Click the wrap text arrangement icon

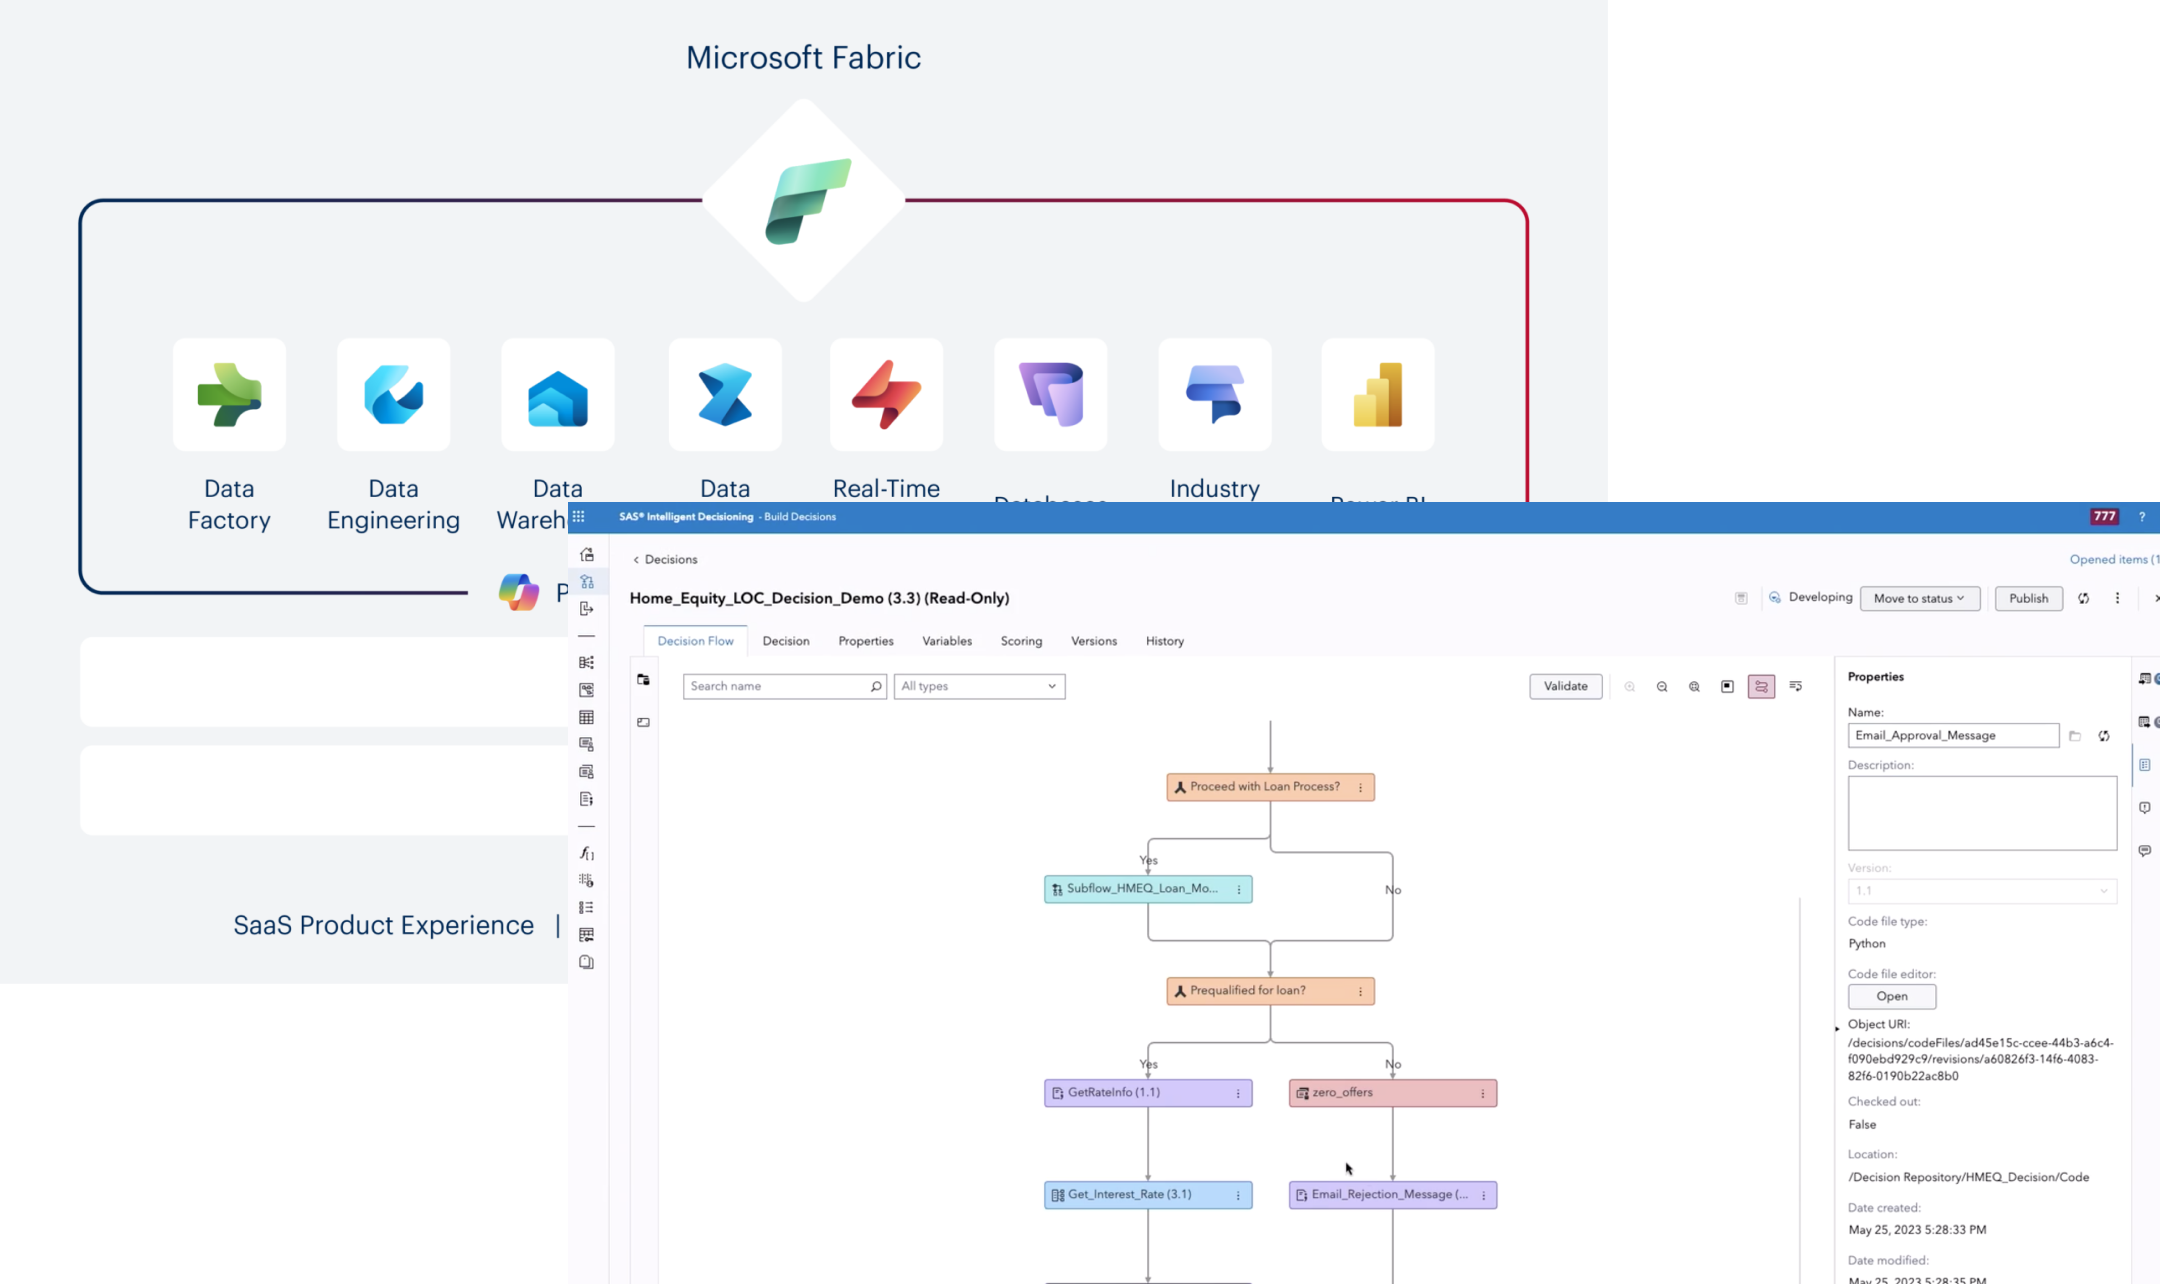click(1796, 687)
